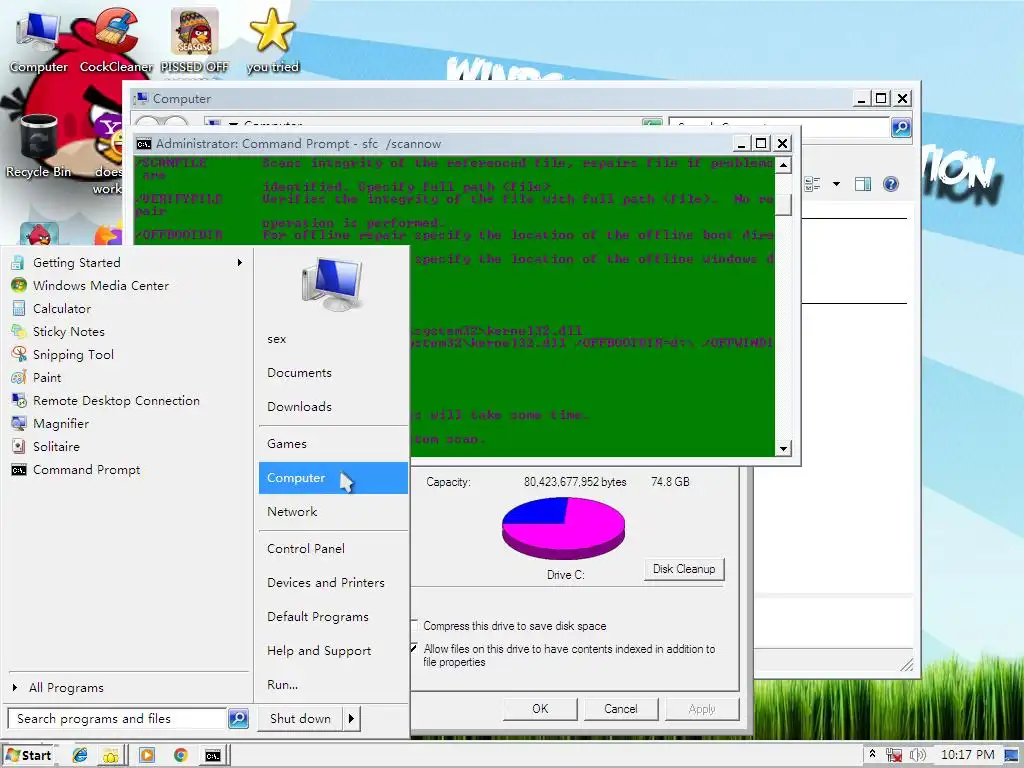Image resolution: width=1024 pixels, height=768 pixels.
Task: Click the Computer window title bar icon
Action: pyautogui.click(x=140, y=99)
